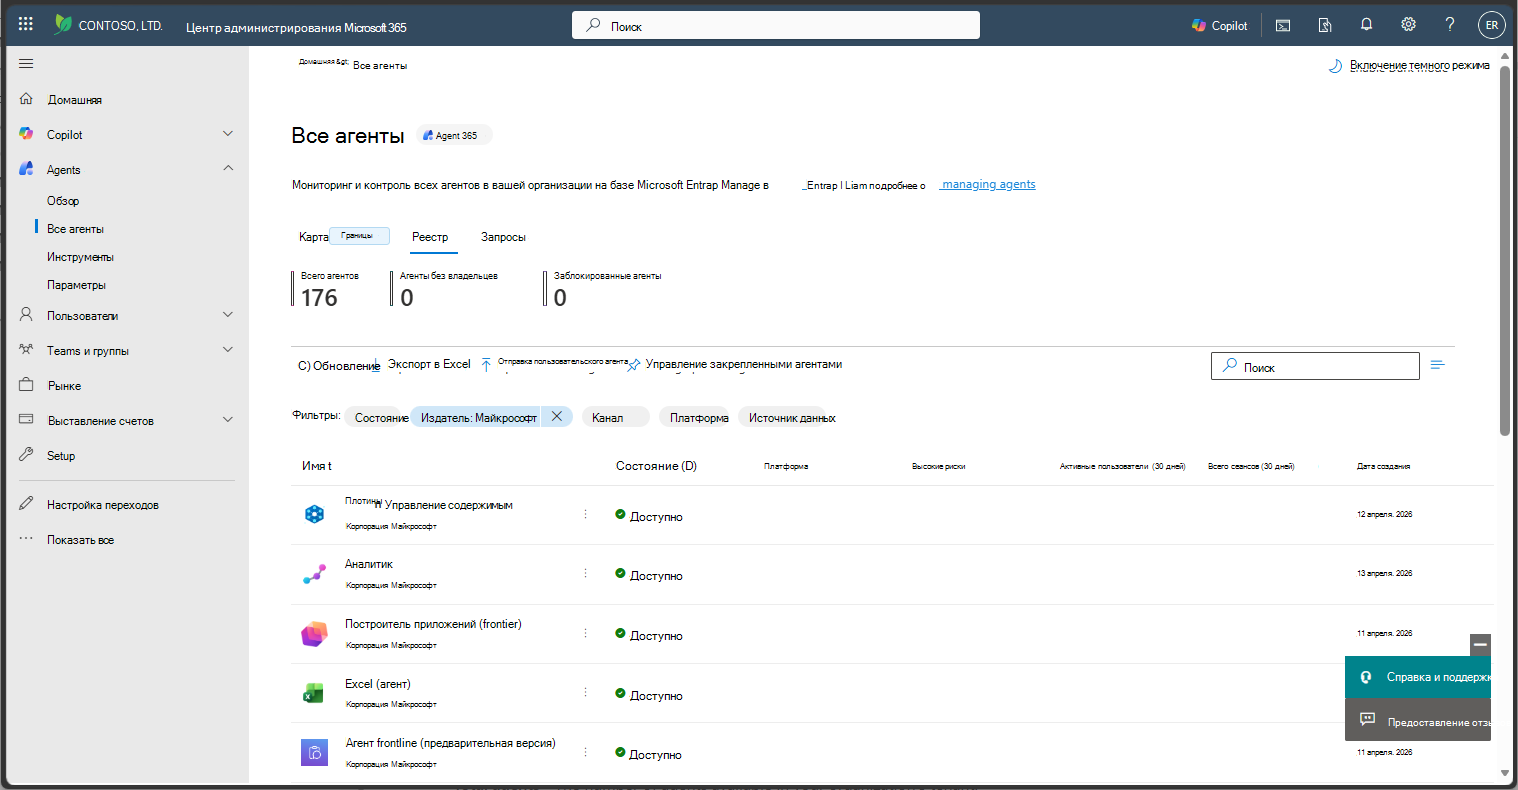
Task: Click the Setup wrench icon
Action: point(26,455)
